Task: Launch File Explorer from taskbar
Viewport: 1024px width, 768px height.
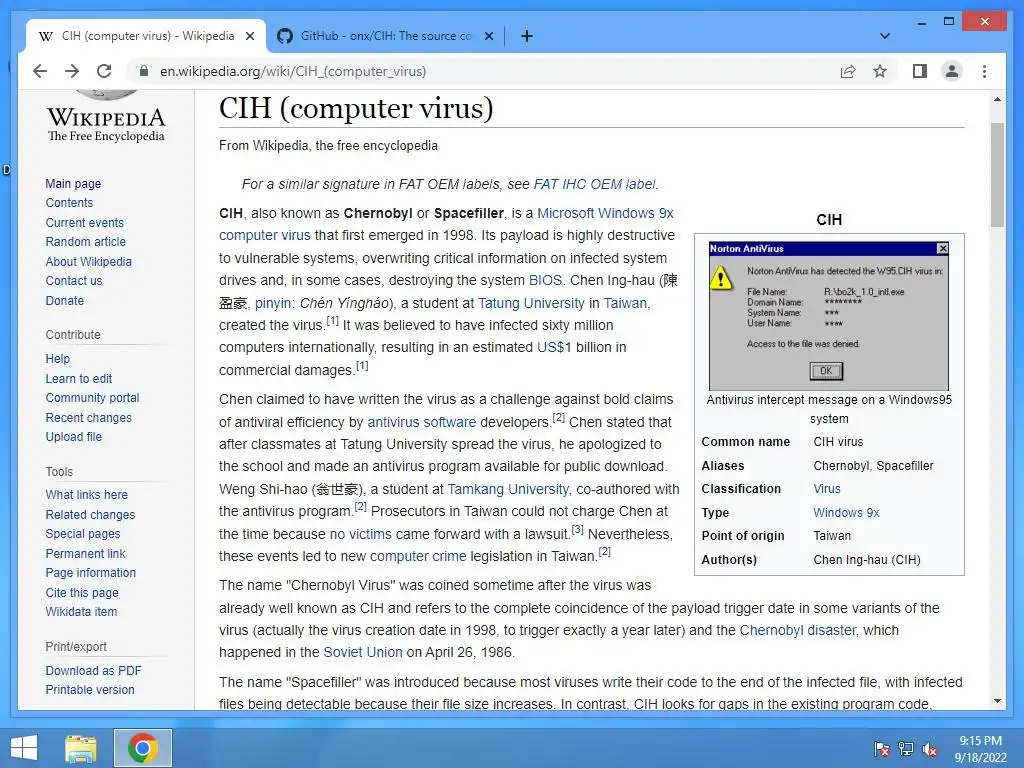Action: [81, 748]
